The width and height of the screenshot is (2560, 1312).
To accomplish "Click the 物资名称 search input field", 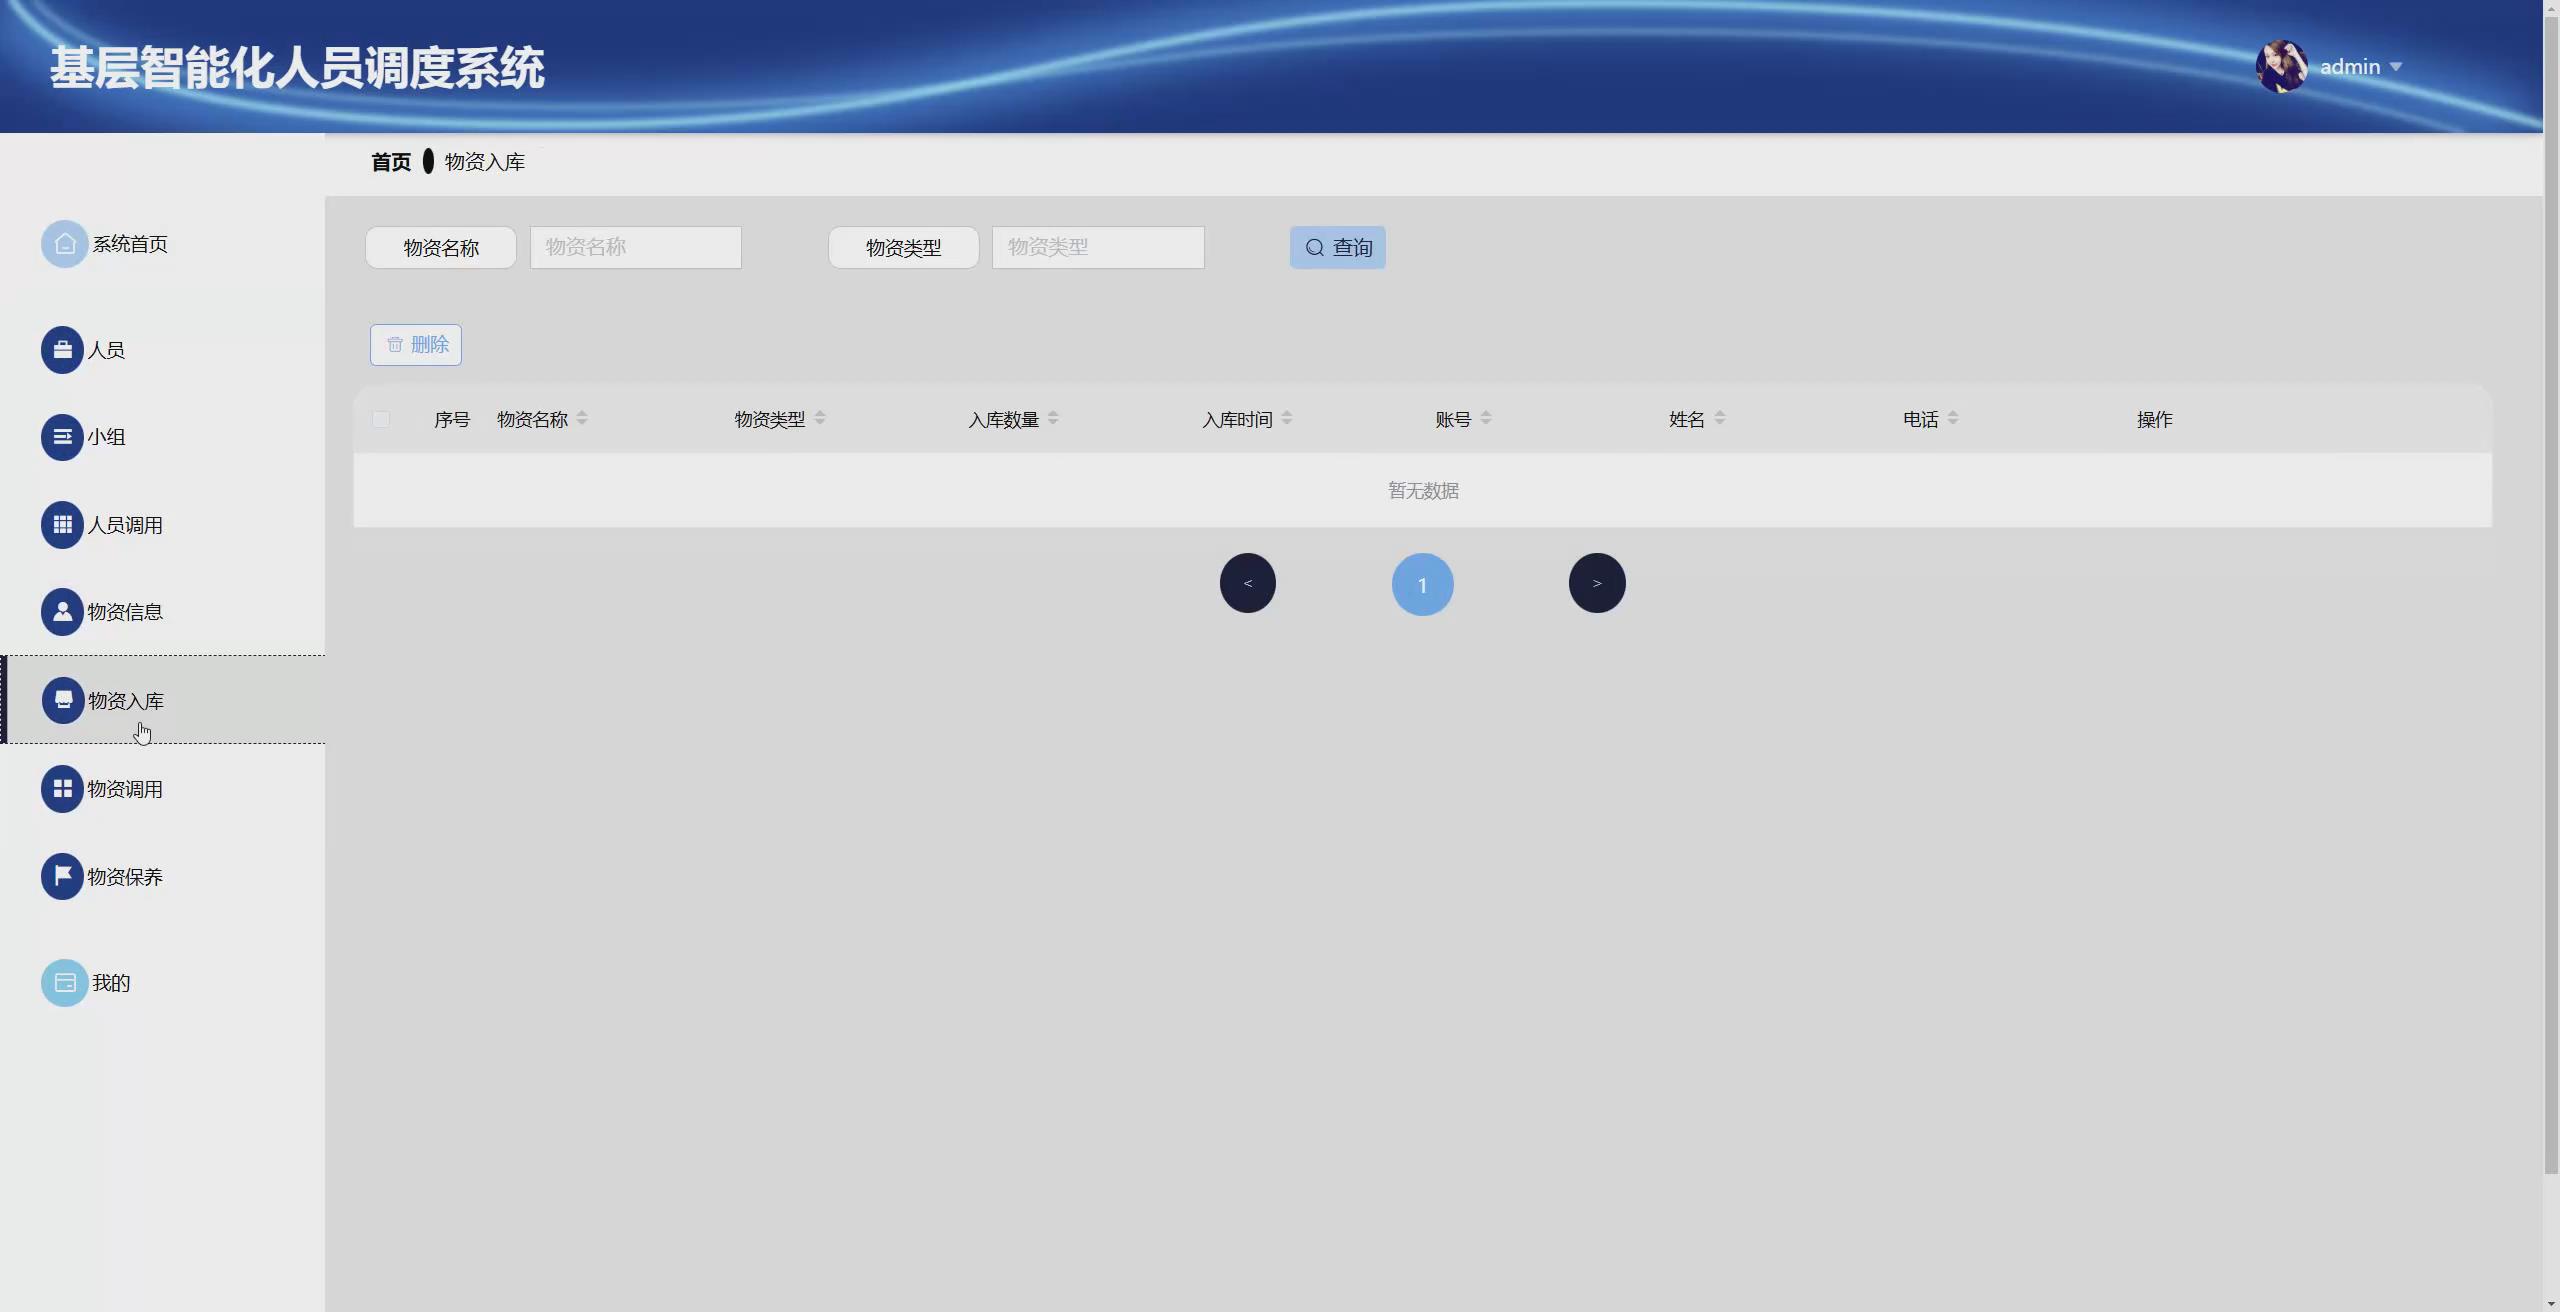I will (x=636, y=247).
